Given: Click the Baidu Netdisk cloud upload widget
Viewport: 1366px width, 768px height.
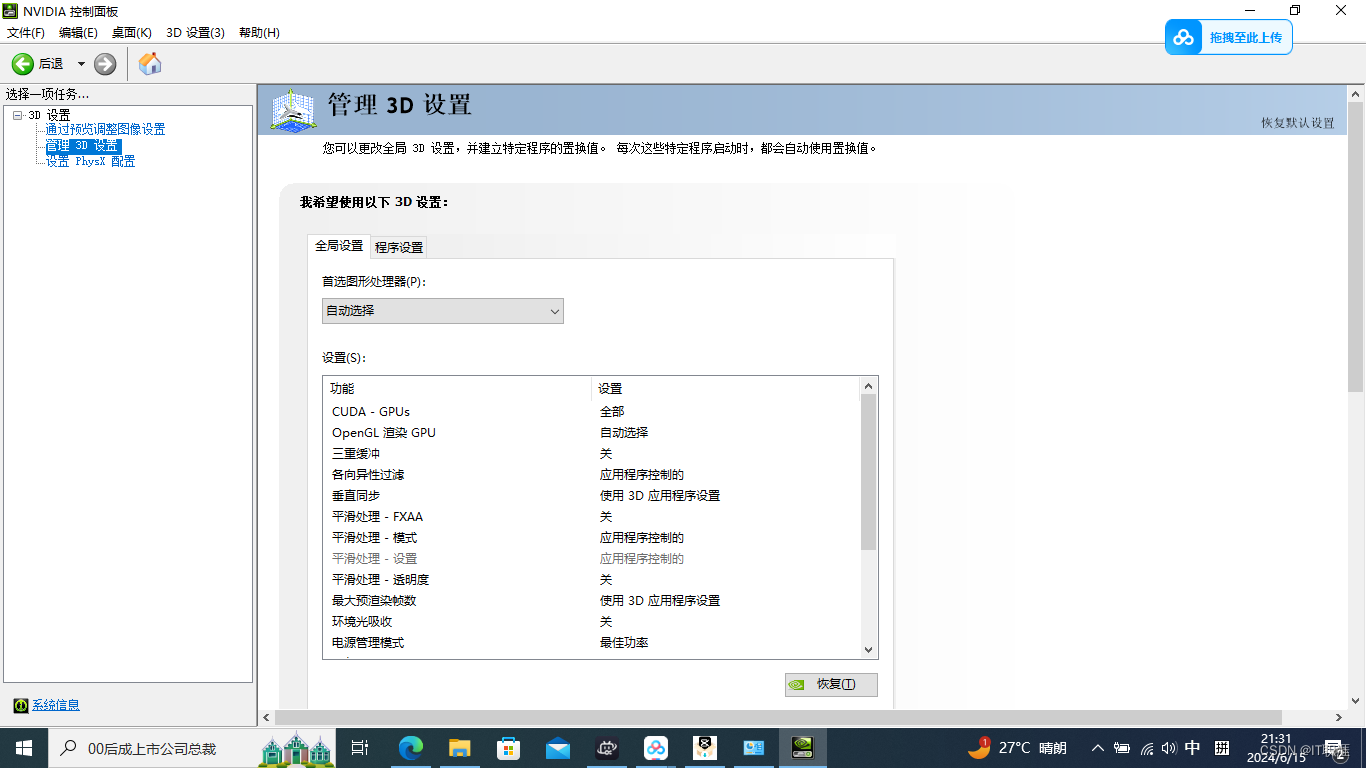Looking at the screenshot, I should click(x=1228, y=37).
